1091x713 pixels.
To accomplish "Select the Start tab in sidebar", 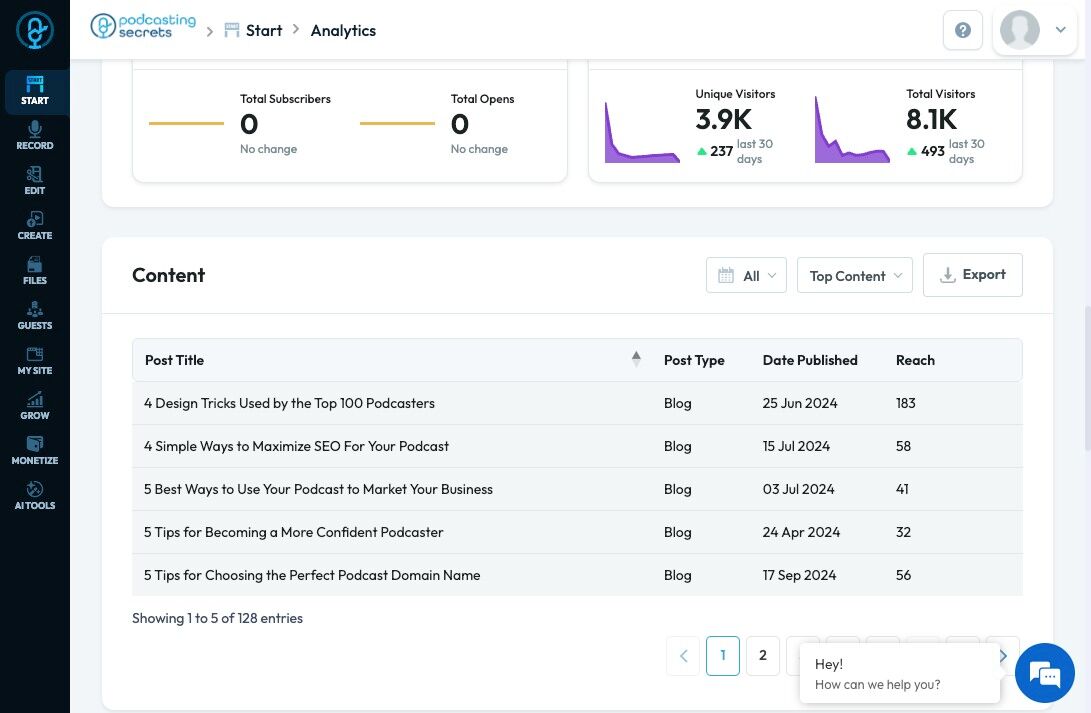I will pyautogui.click(x=35, y=91).
